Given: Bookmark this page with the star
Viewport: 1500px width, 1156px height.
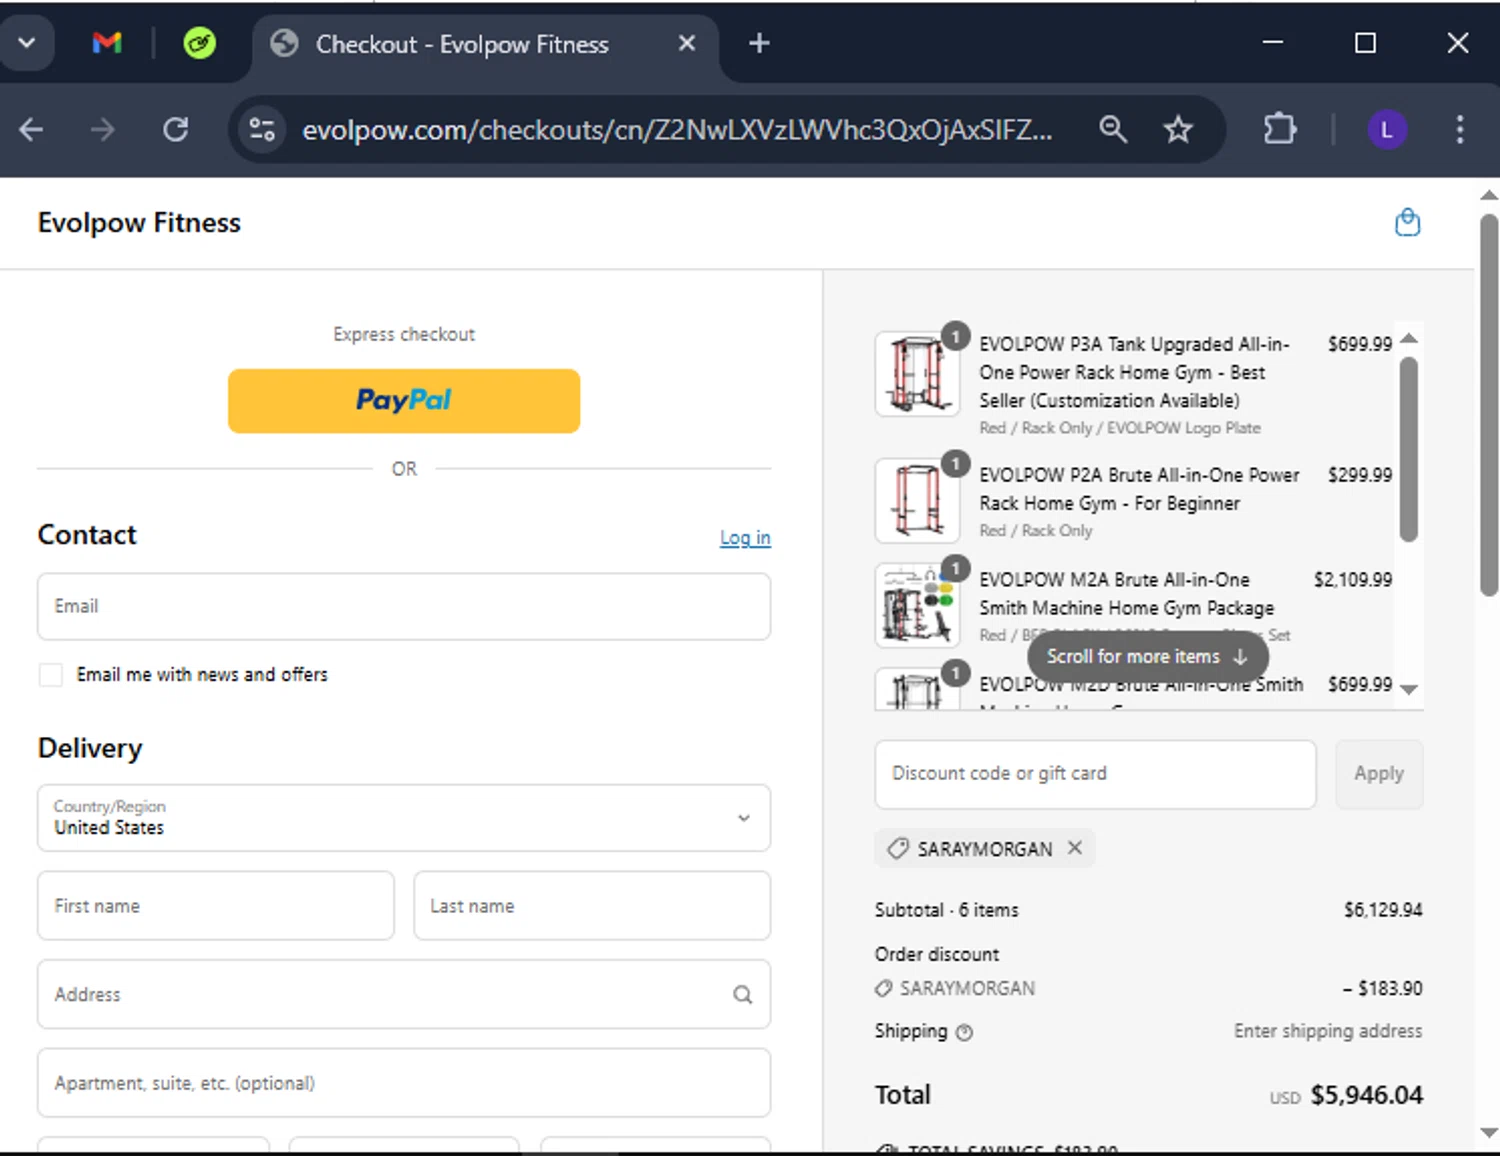Looking at the screenshot, I should [1178, 129].
